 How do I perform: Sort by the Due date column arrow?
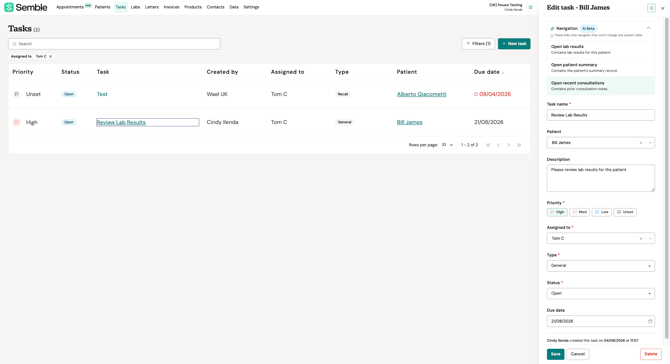click(503, 73)
